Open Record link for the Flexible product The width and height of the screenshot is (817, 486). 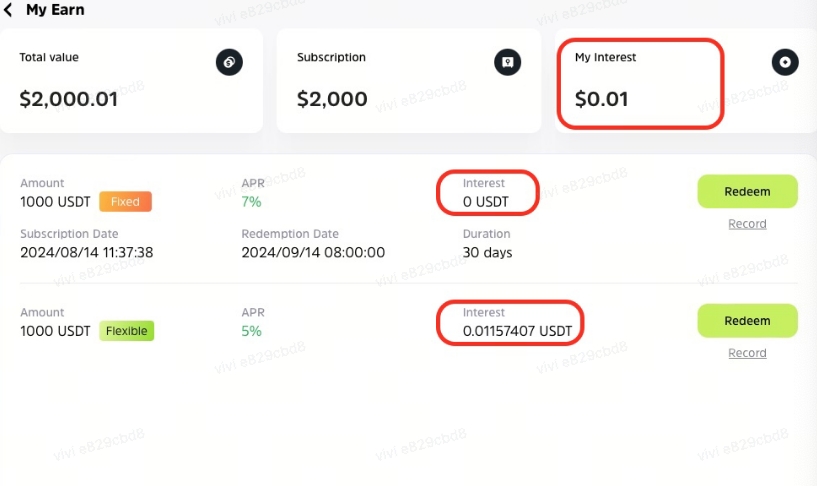pyautogui.click(x=747, y=353)
